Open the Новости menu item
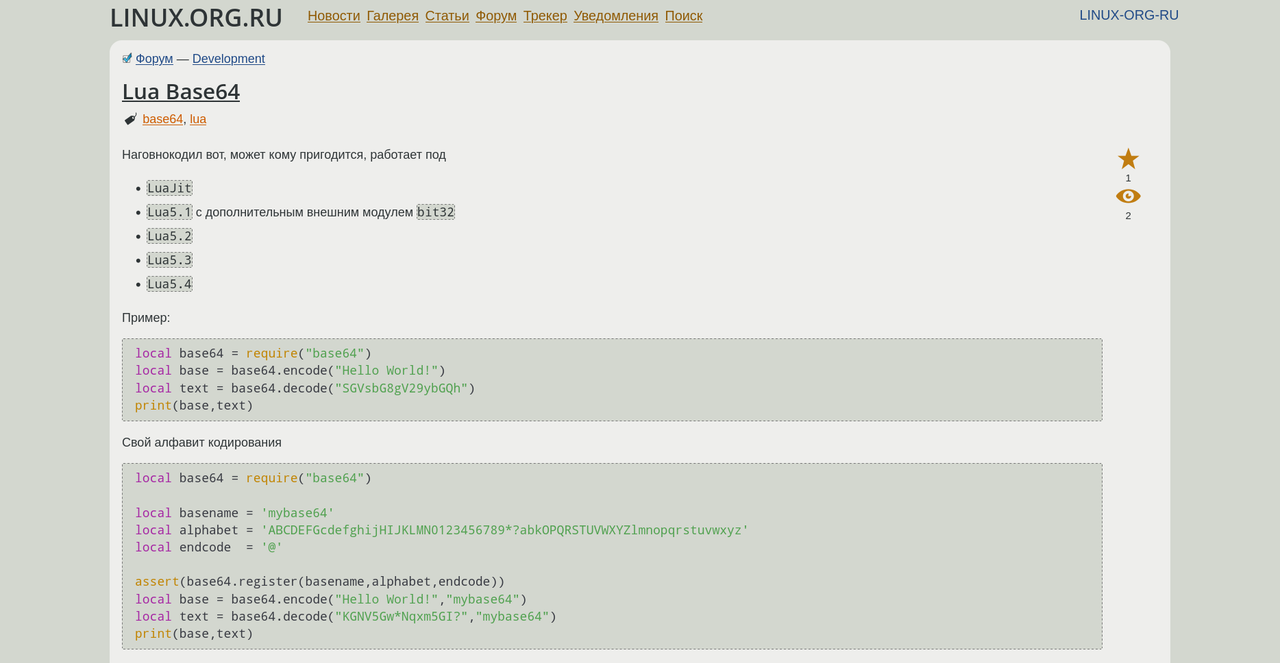The width and height of the screenshot is (1280, 663). [x=334, y=16]
